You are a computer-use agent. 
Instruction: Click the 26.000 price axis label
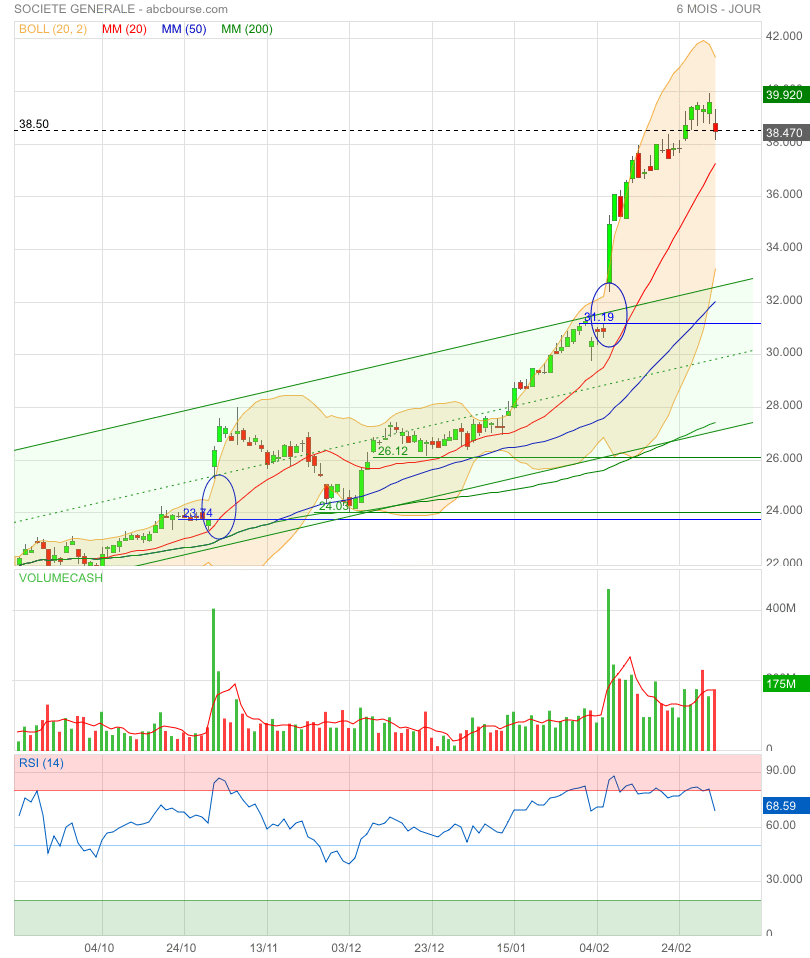[784, 458]
